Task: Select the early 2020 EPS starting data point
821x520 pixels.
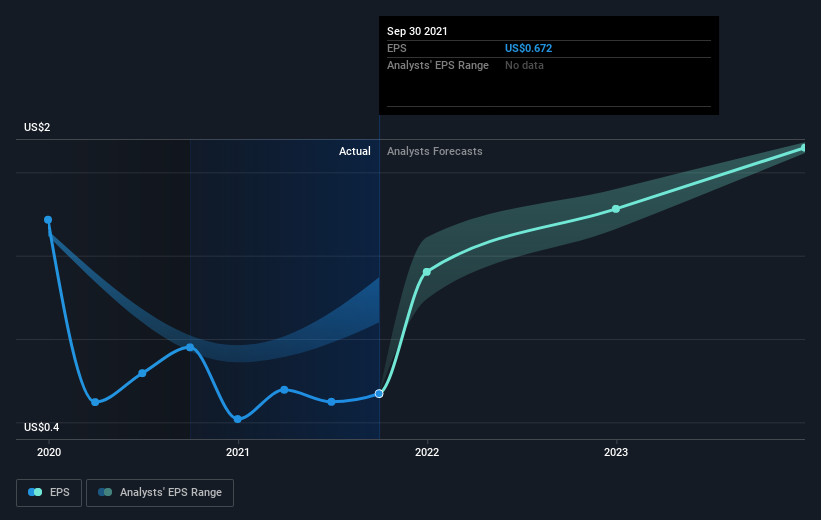Action: pyautogui.click(x=48, y=220)
